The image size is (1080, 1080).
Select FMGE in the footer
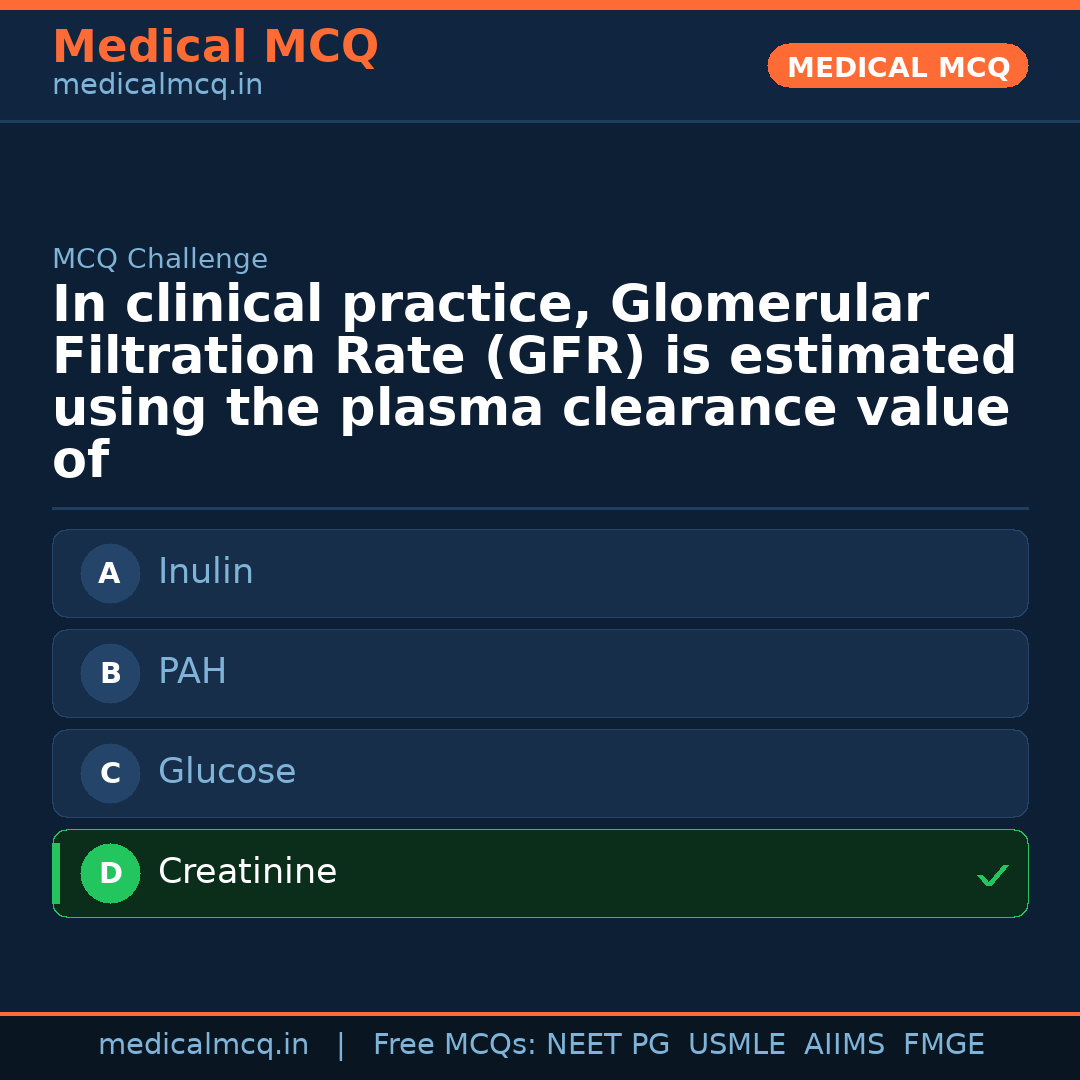tap(944, 1045)
